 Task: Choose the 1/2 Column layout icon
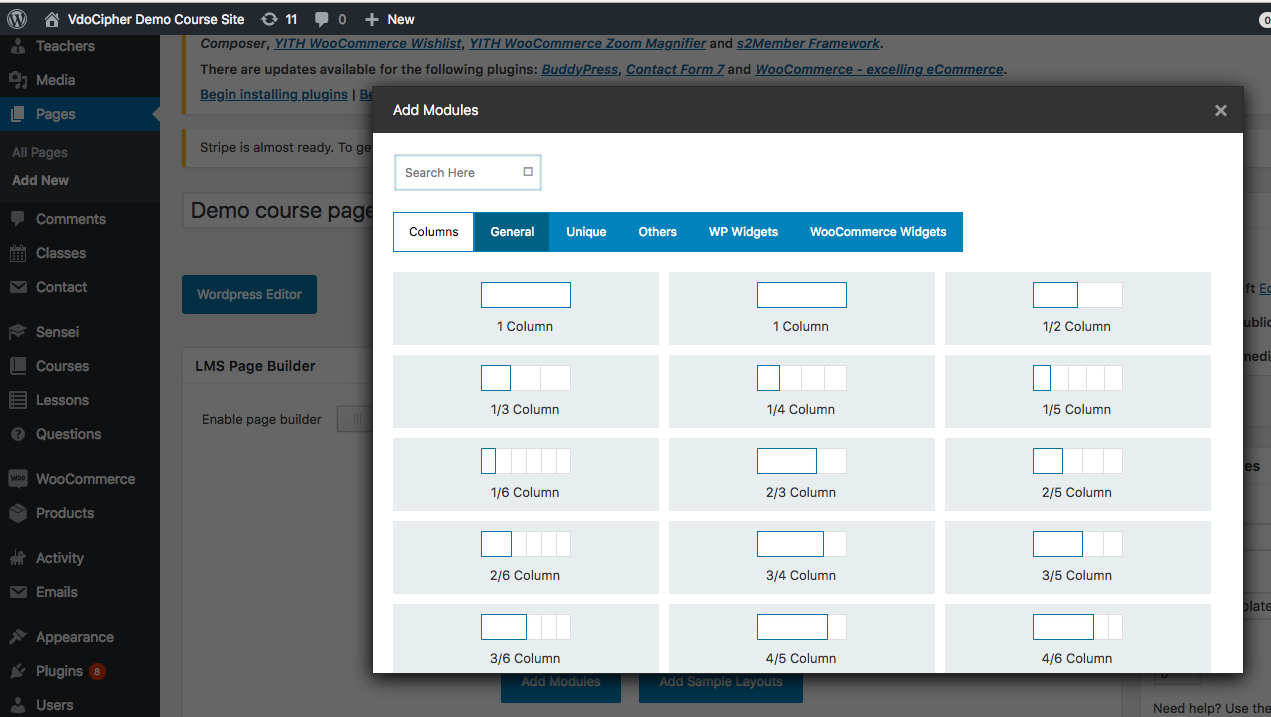pos(1077,295)
